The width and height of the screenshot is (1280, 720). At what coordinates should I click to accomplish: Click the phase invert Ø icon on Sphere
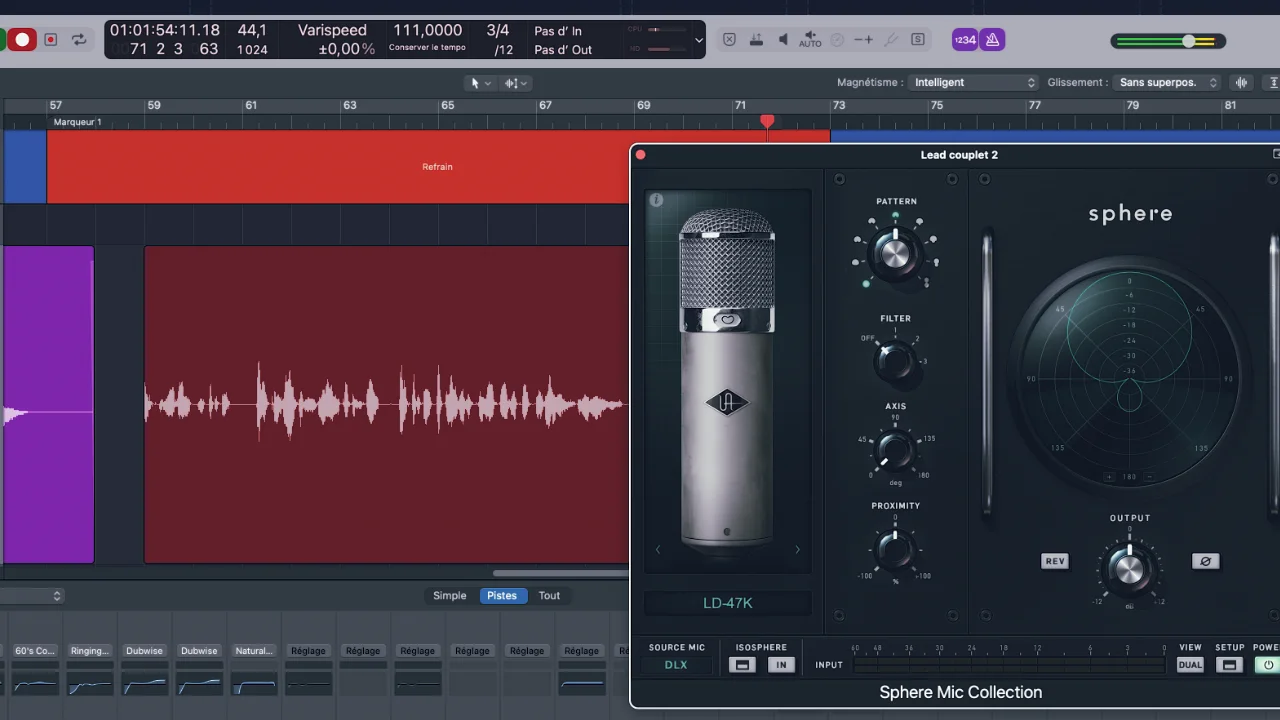(1205, 561)
